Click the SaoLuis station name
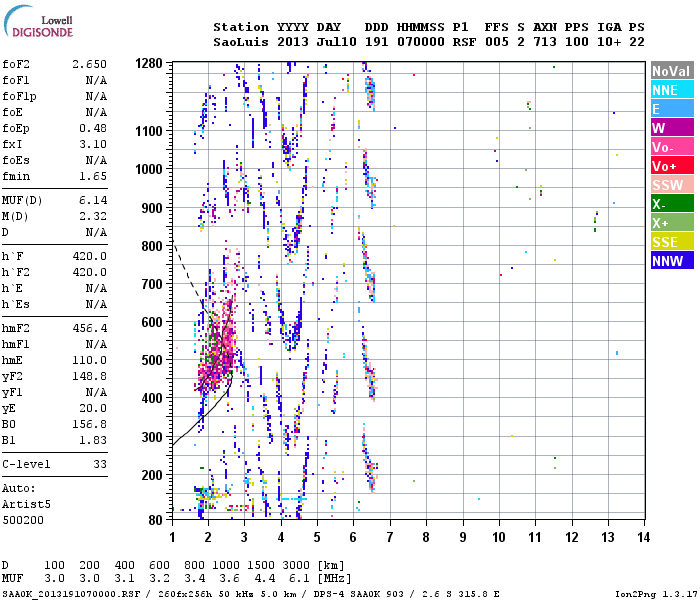The image size is (700, 600). (x=241, y=42)
